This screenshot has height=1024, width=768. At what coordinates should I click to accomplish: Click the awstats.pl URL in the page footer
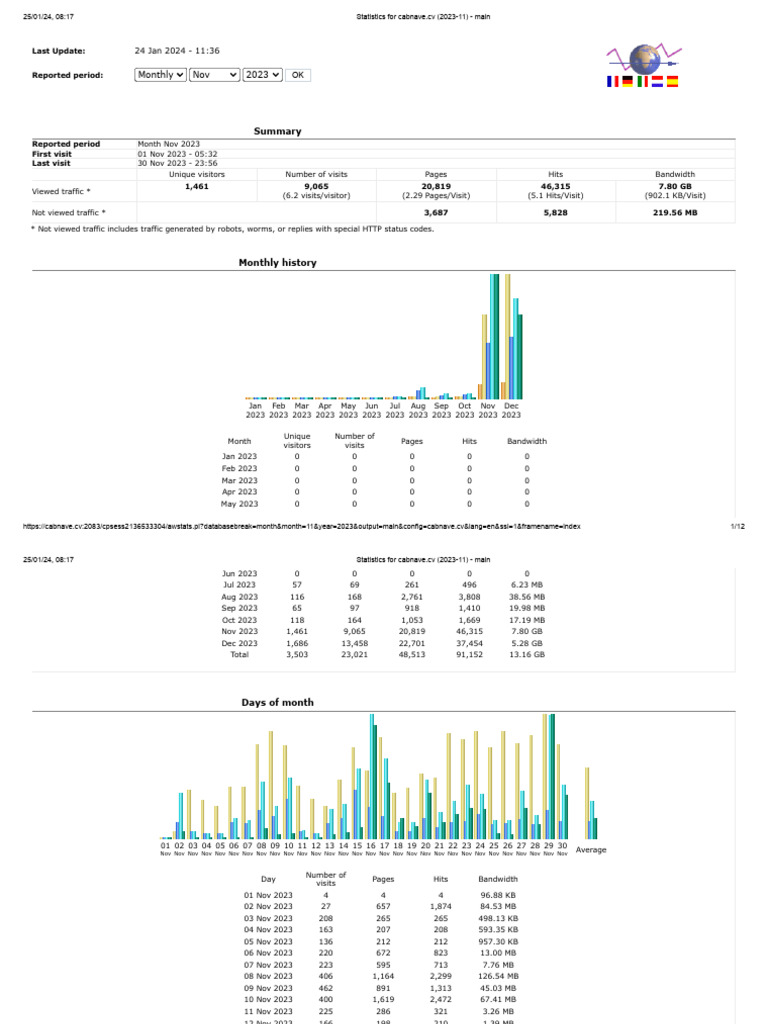[302, 526]
